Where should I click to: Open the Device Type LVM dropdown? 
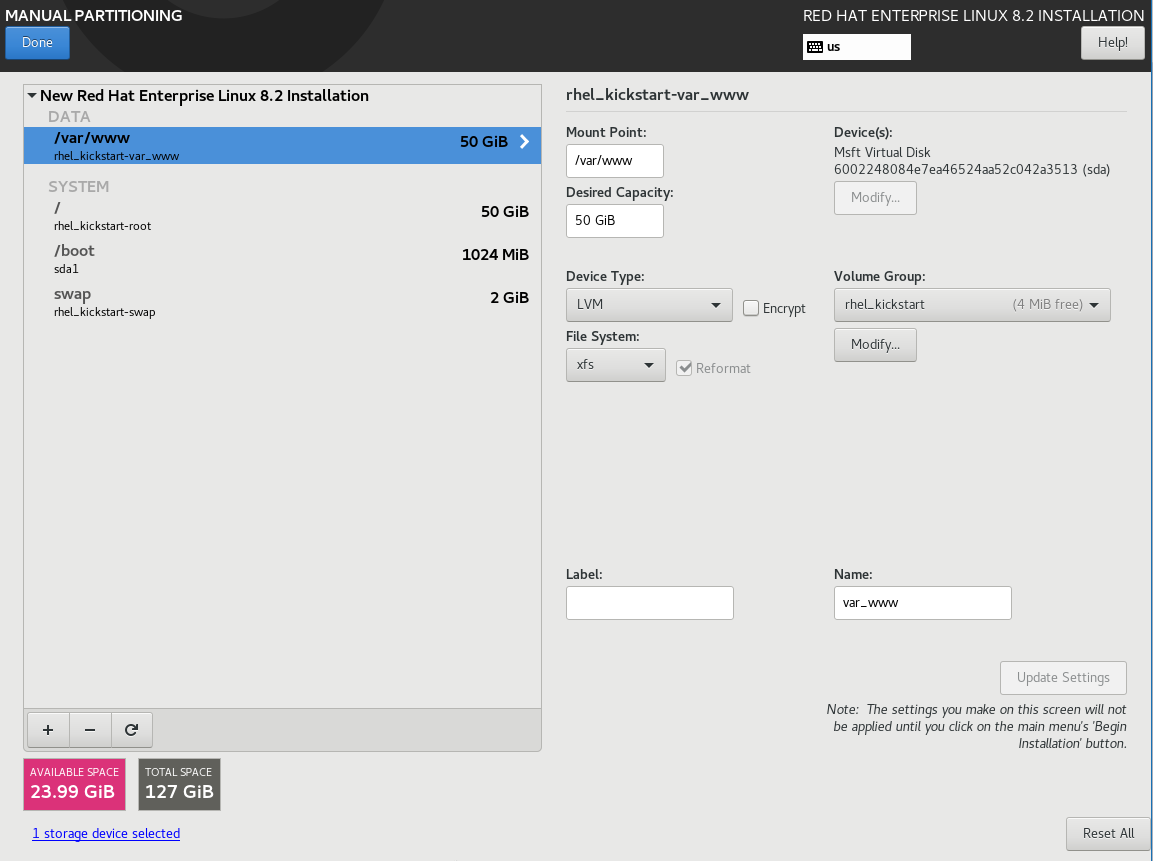coord(649,304)
